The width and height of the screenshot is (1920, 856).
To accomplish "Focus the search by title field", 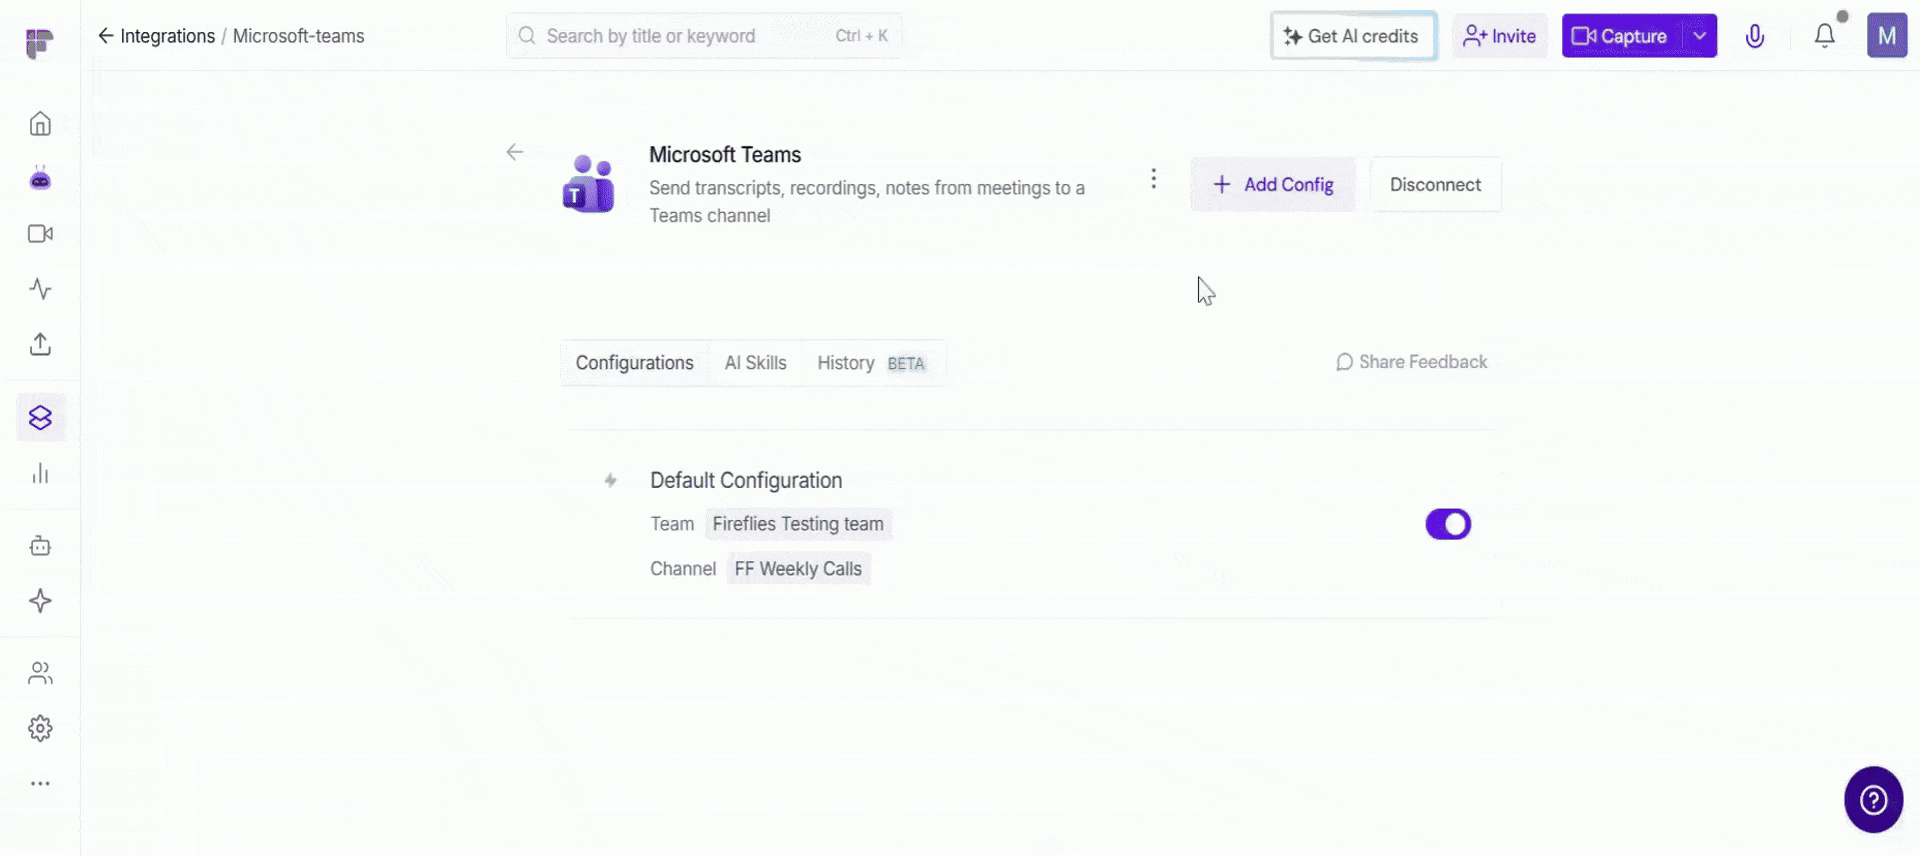I will point(704,36).
